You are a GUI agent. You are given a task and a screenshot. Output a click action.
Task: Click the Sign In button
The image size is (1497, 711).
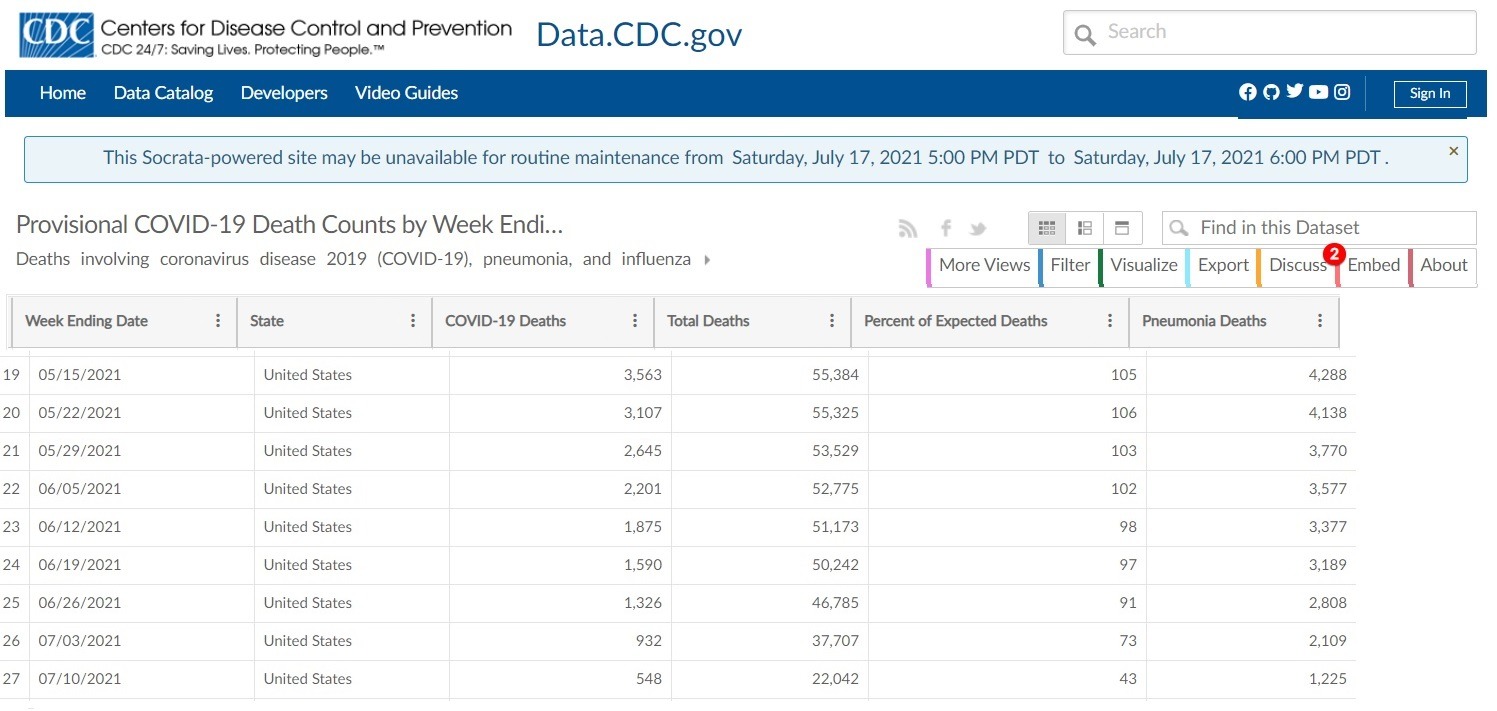click(x=1429, y=94)
